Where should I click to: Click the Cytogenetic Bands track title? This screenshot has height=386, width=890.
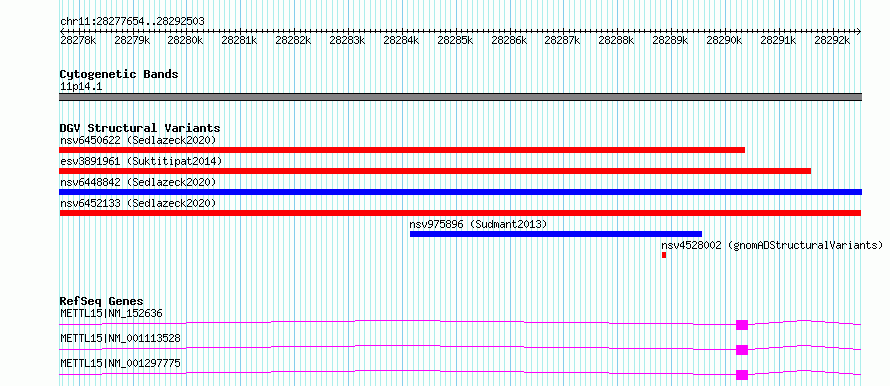click(119, 74)
